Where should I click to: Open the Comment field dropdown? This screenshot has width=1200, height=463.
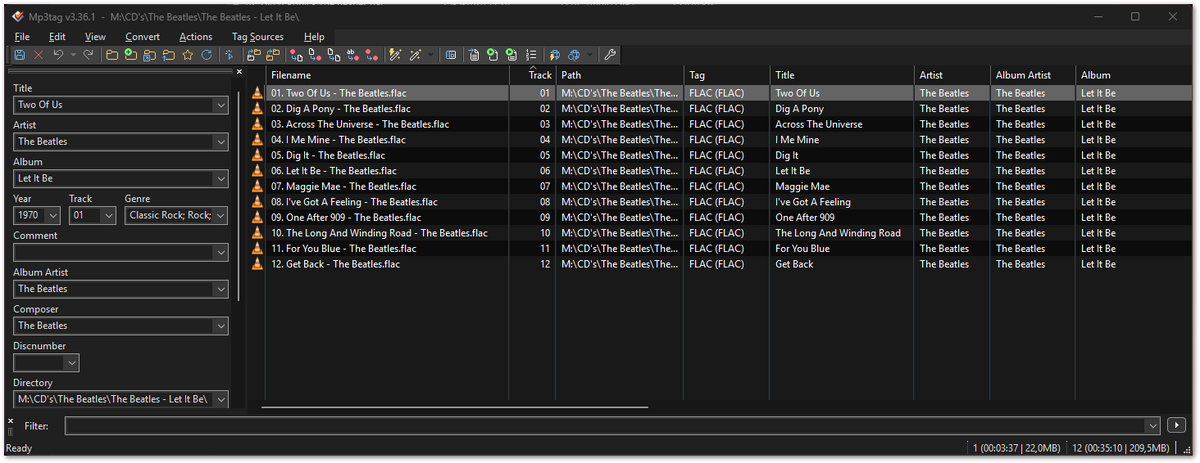[x=220, y=252]
